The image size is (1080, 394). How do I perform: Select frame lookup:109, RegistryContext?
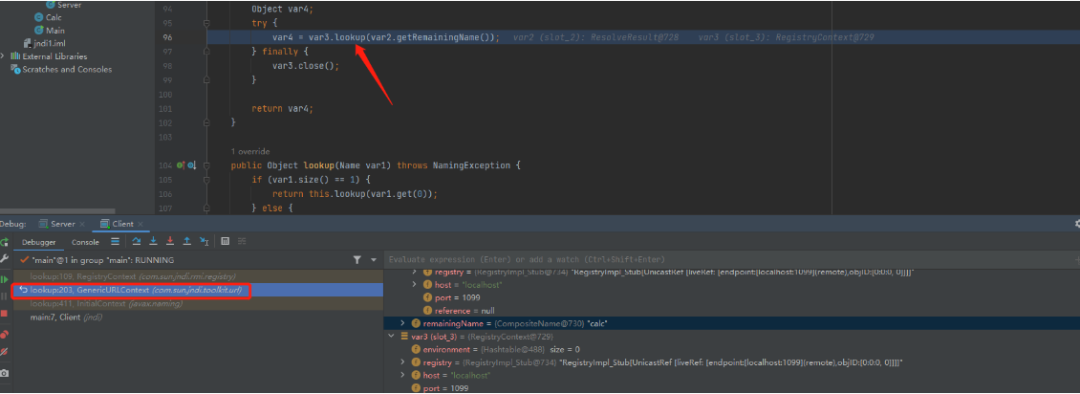pos(198,276)
